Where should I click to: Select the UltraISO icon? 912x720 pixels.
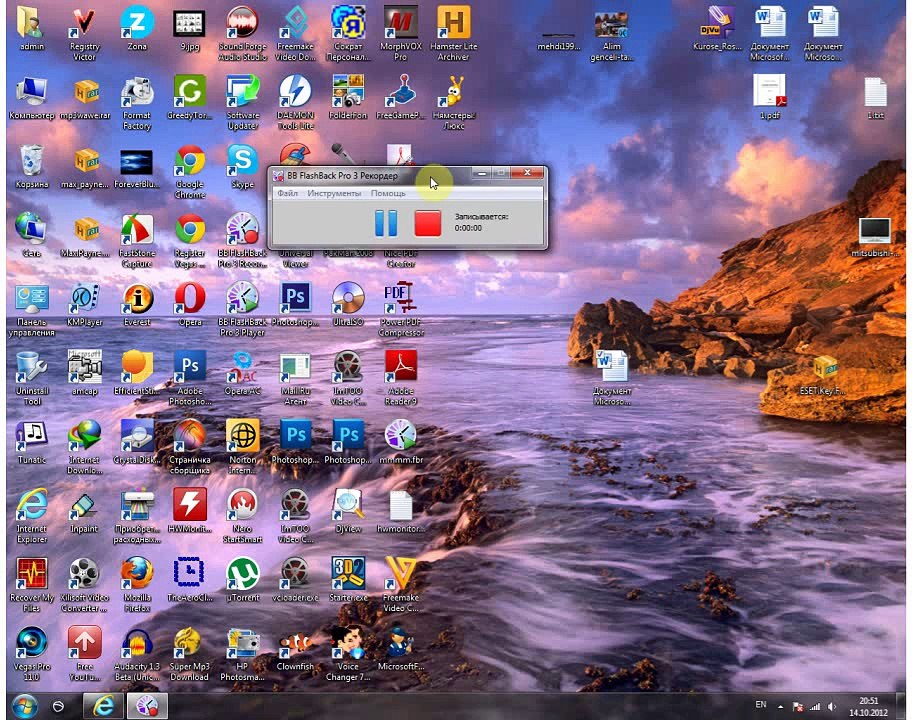coord(348,305)
